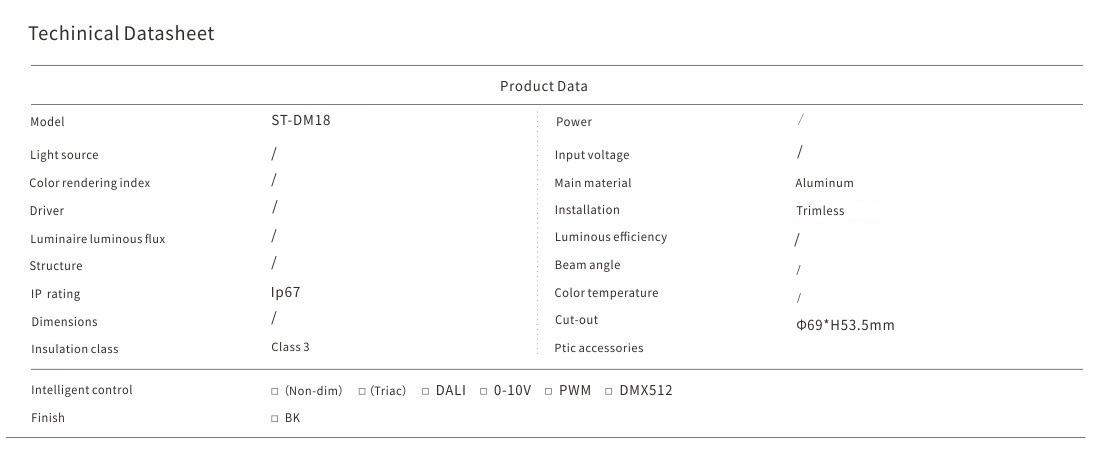Viewport: 1114px width, 457px height.
Task: Tick the Triac control option
Action: tap(363, 391)
